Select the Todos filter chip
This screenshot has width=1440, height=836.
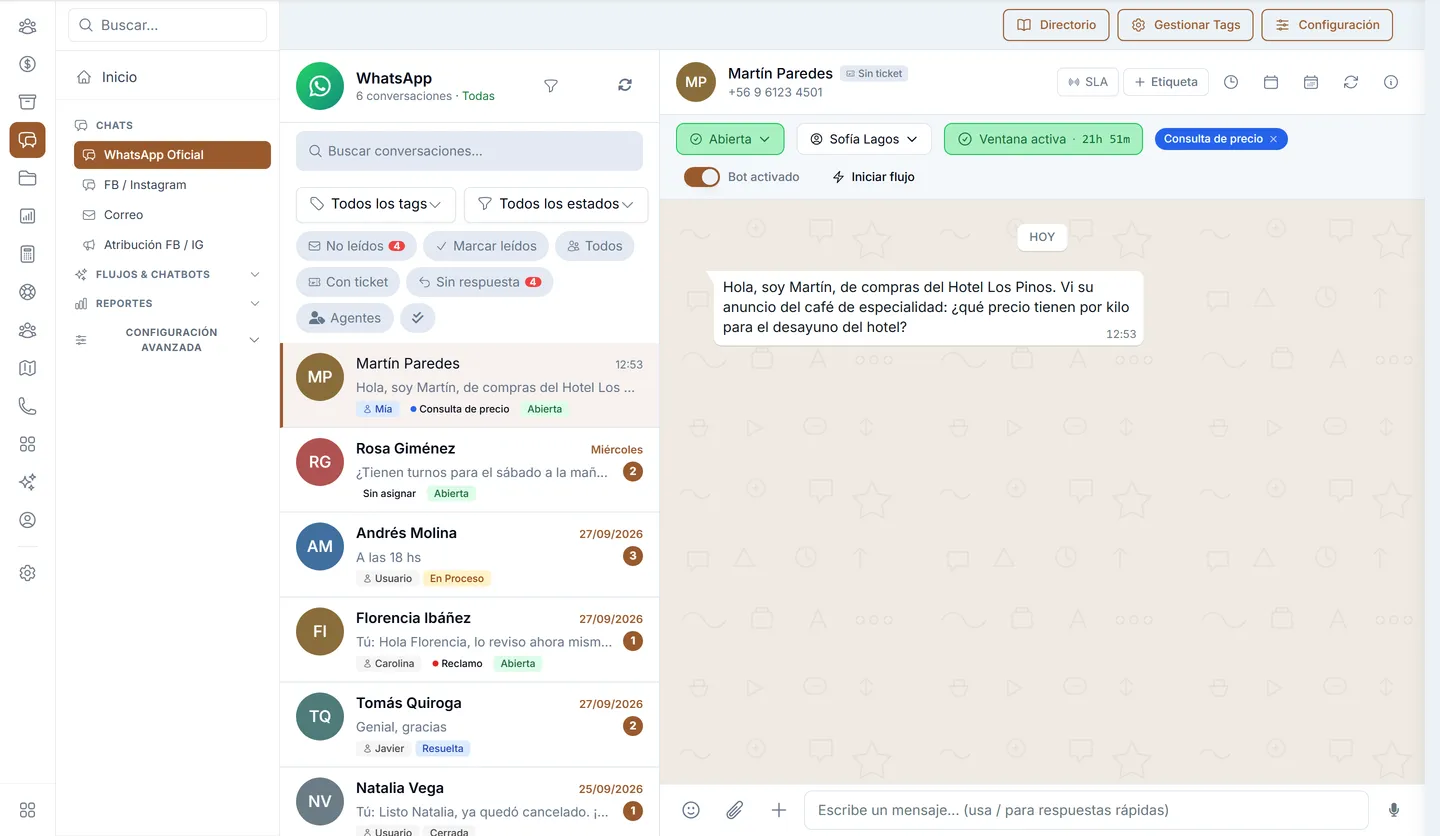pos(594,246)
